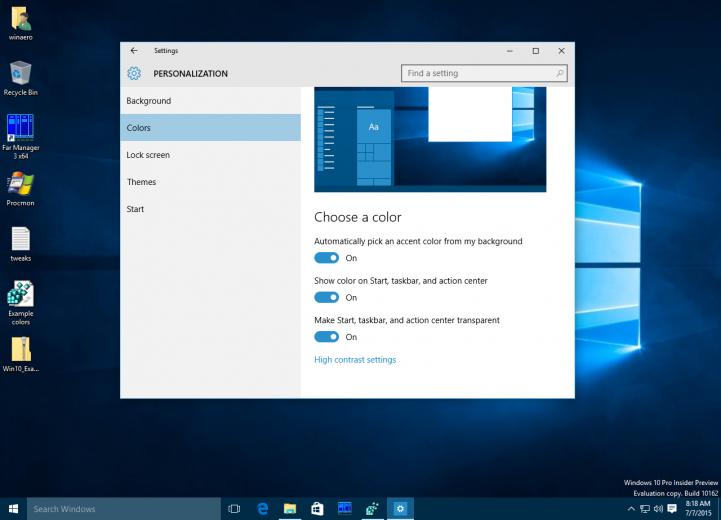Open Task View from the taskbar

234,509
